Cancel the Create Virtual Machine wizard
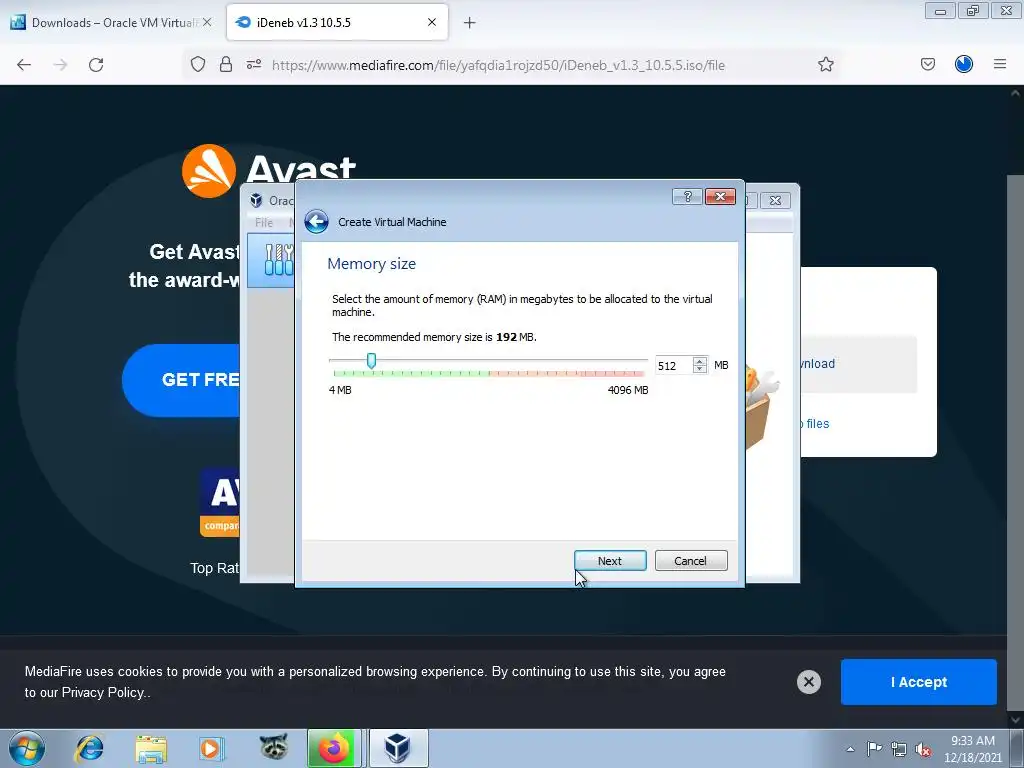 [690, 560]
